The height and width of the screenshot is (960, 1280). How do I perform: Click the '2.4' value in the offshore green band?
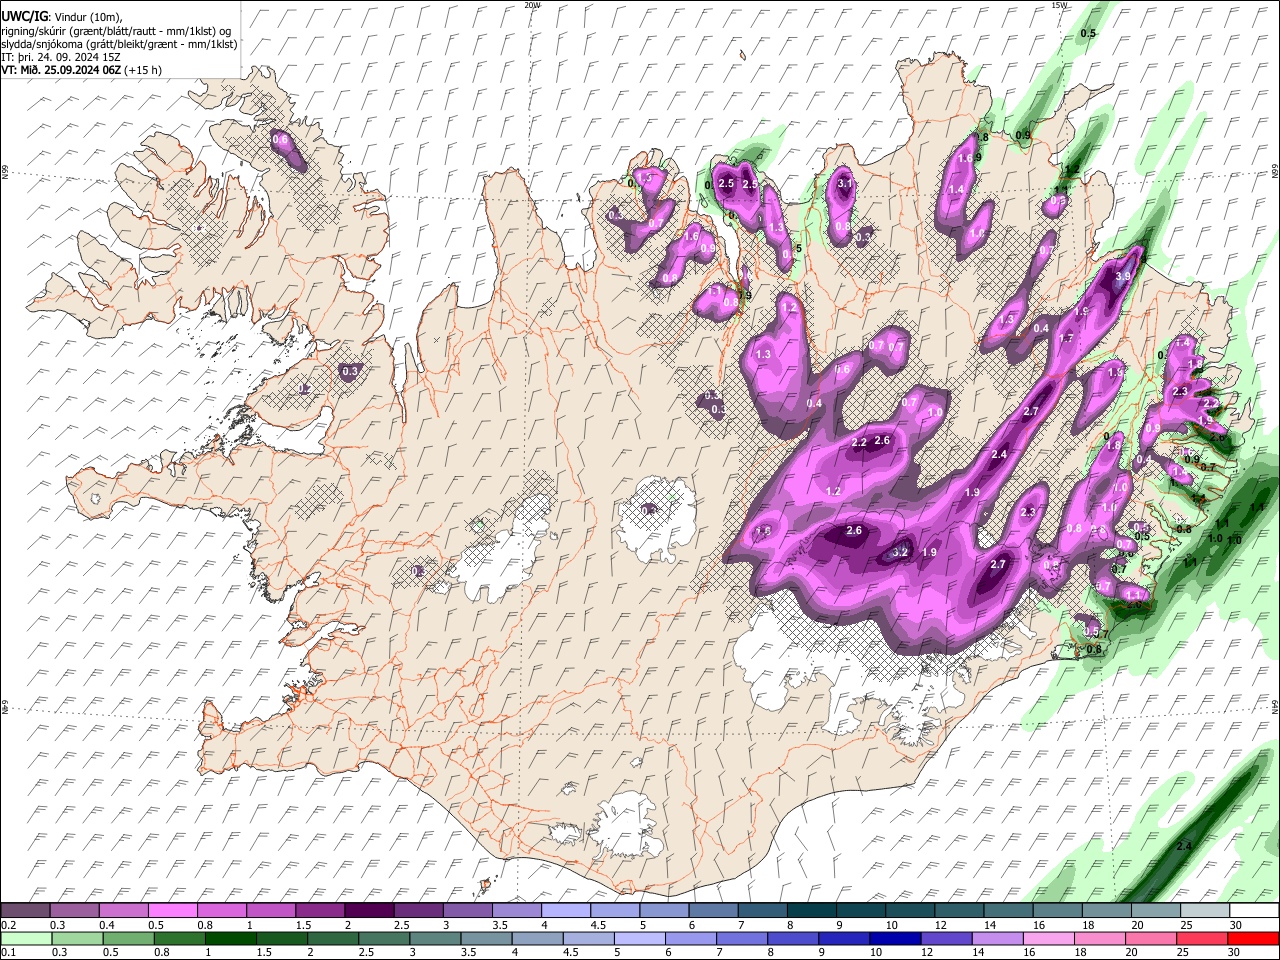click(1184, 846)
